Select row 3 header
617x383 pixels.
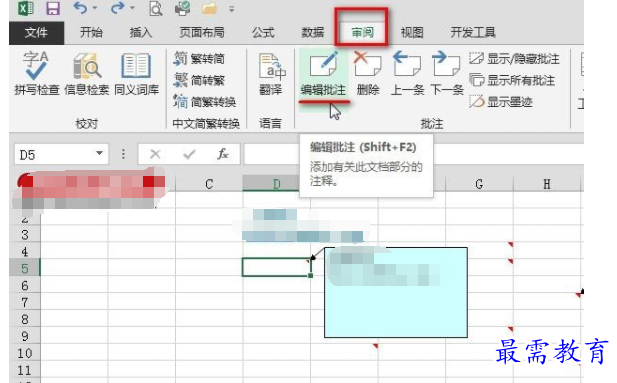point(25,234)
